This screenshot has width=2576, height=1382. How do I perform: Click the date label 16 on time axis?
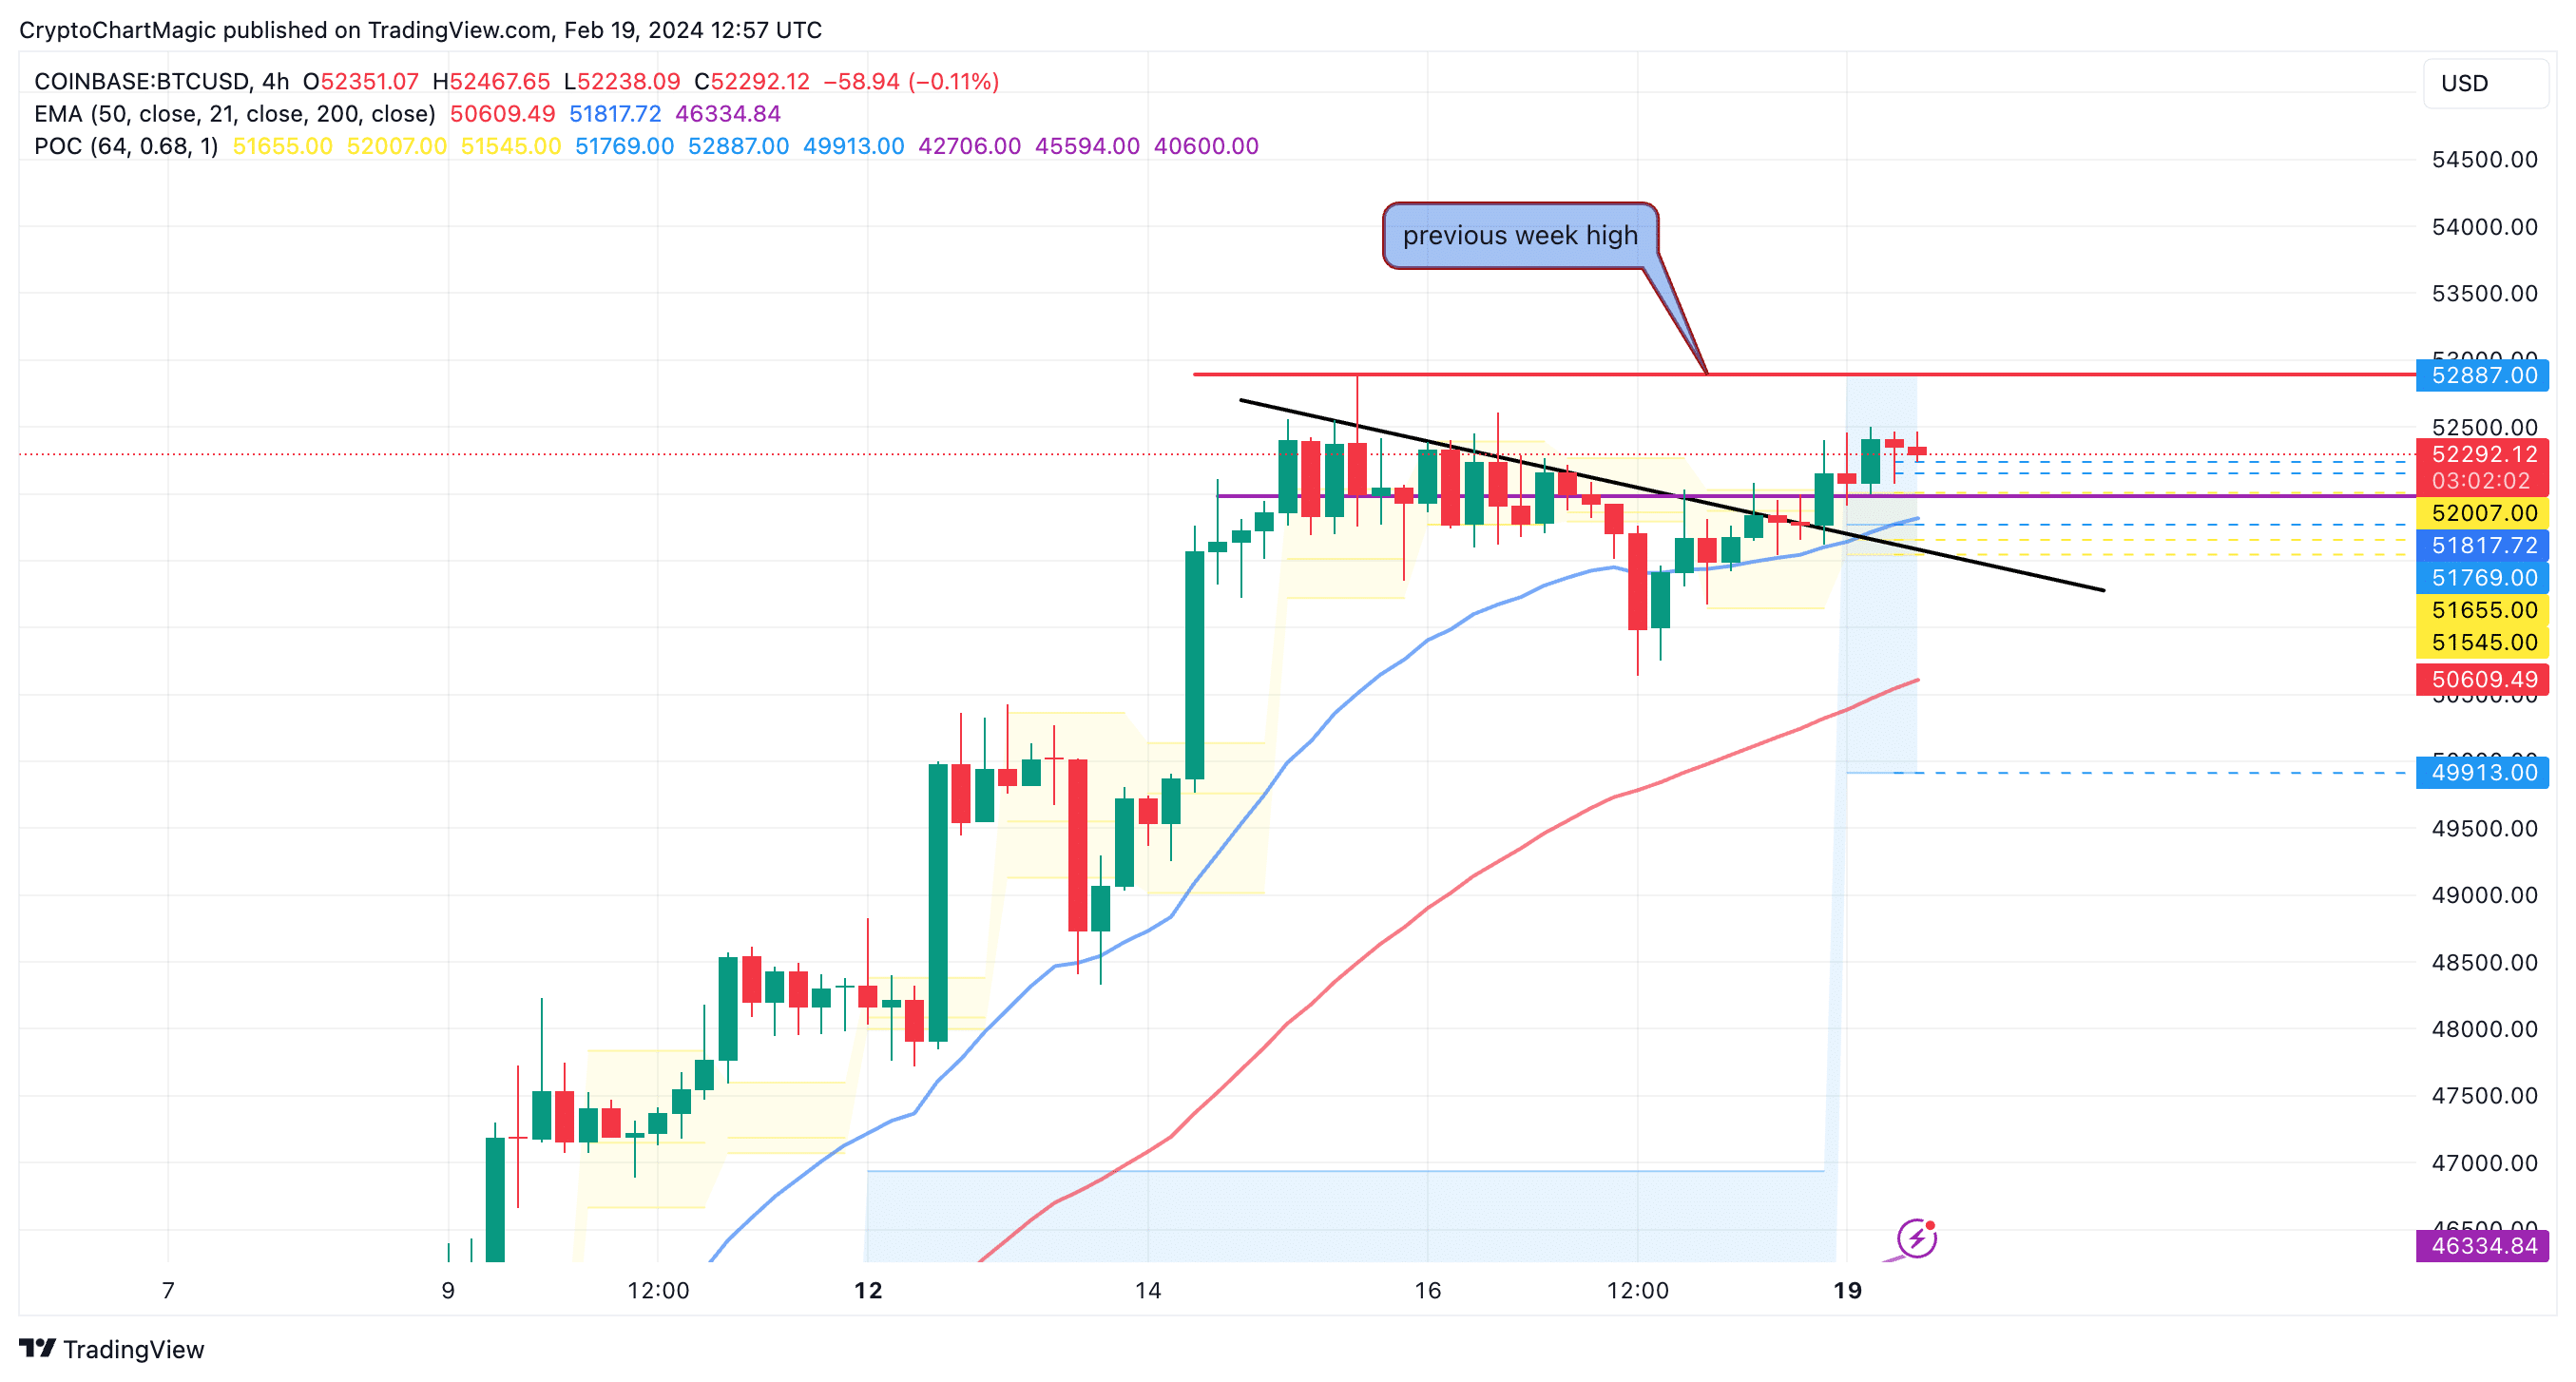(1427, 1290)
